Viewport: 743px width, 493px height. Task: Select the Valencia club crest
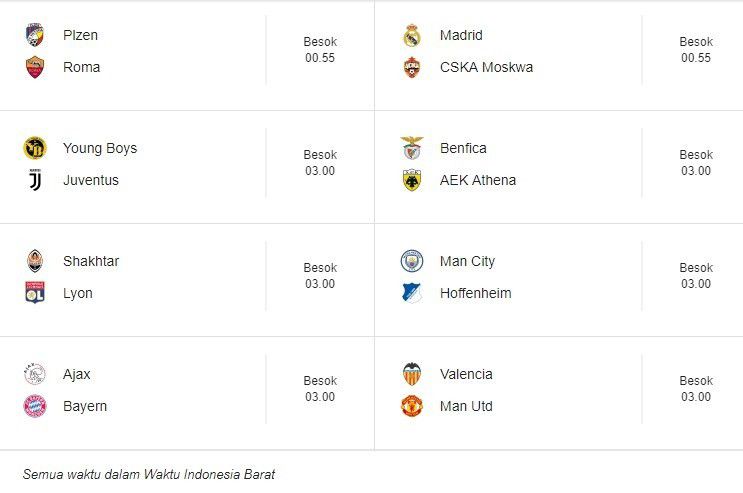(x=412, y=374)
